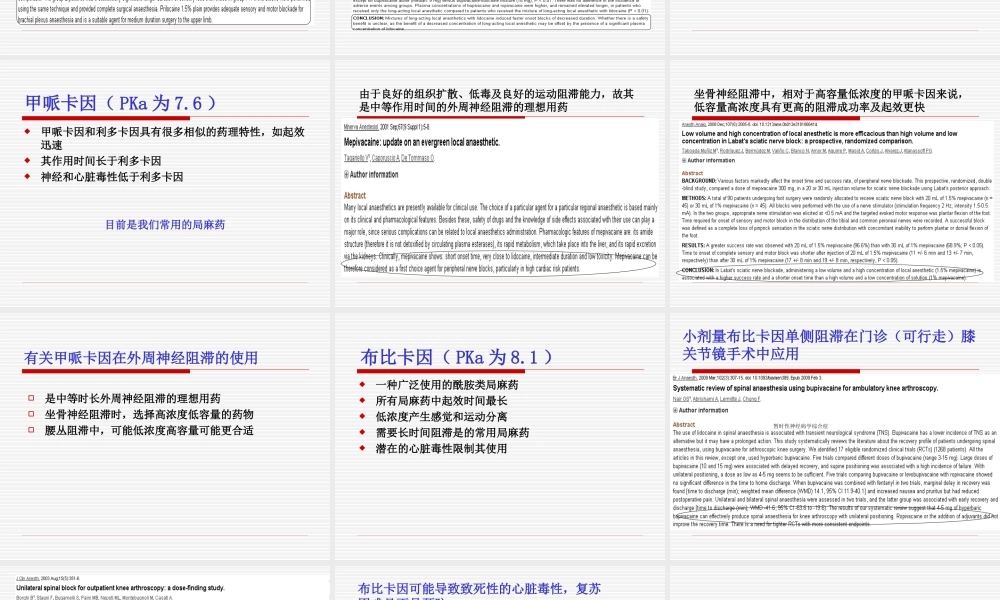Click the Anesth Analg citation link

pyautogui.click(x=691, y=123)
